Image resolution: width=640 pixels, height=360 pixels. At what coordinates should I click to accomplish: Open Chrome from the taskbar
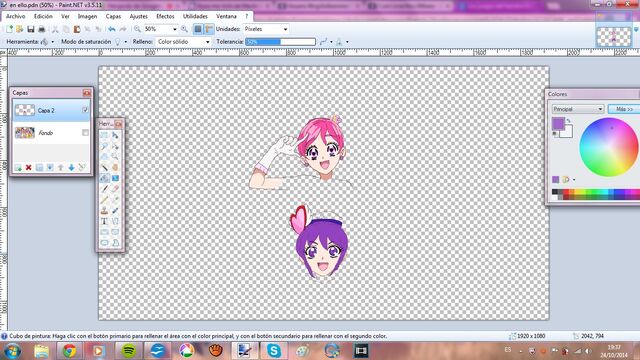69,351
